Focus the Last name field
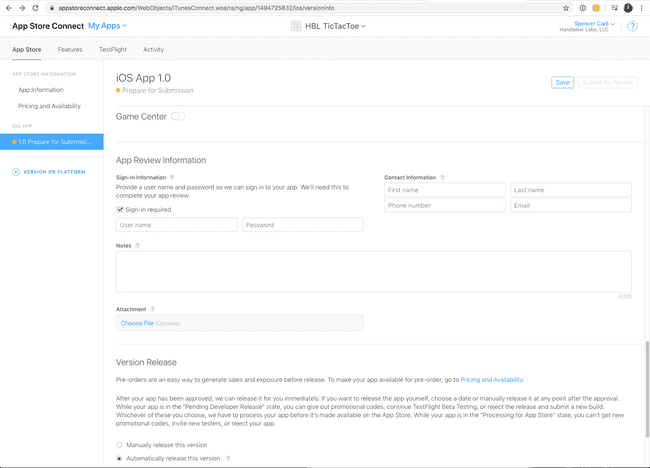Image resolution: width=650 pixels, height=468 pixels. [x=571, y=190]
